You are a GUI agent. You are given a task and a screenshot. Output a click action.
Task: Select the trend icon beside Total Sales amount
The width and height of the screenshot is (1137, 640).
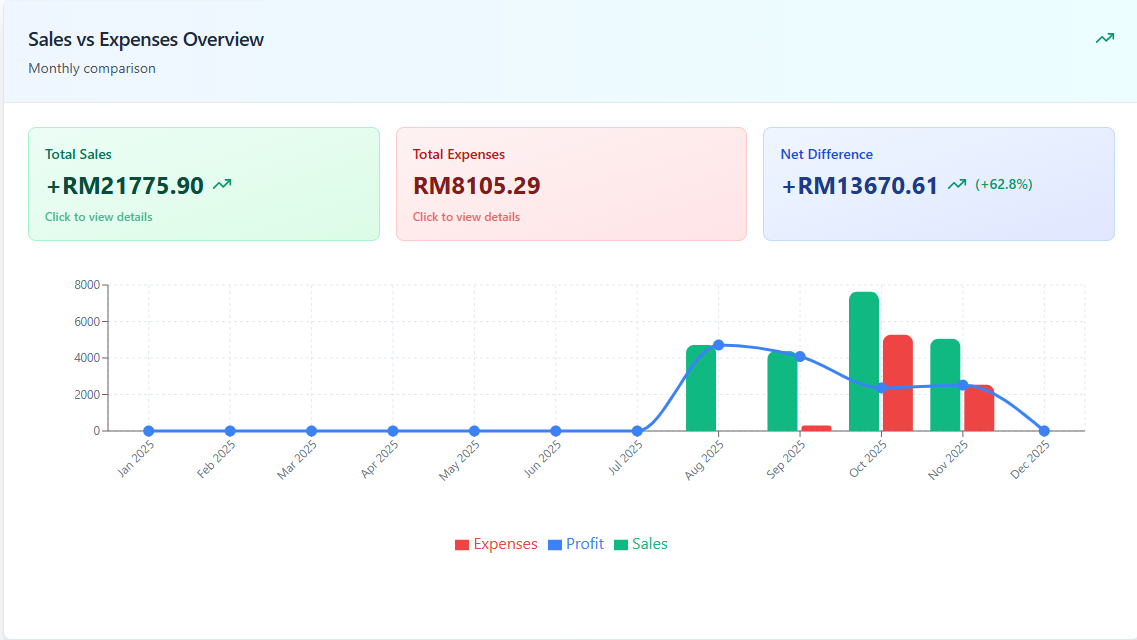point(222,184)
